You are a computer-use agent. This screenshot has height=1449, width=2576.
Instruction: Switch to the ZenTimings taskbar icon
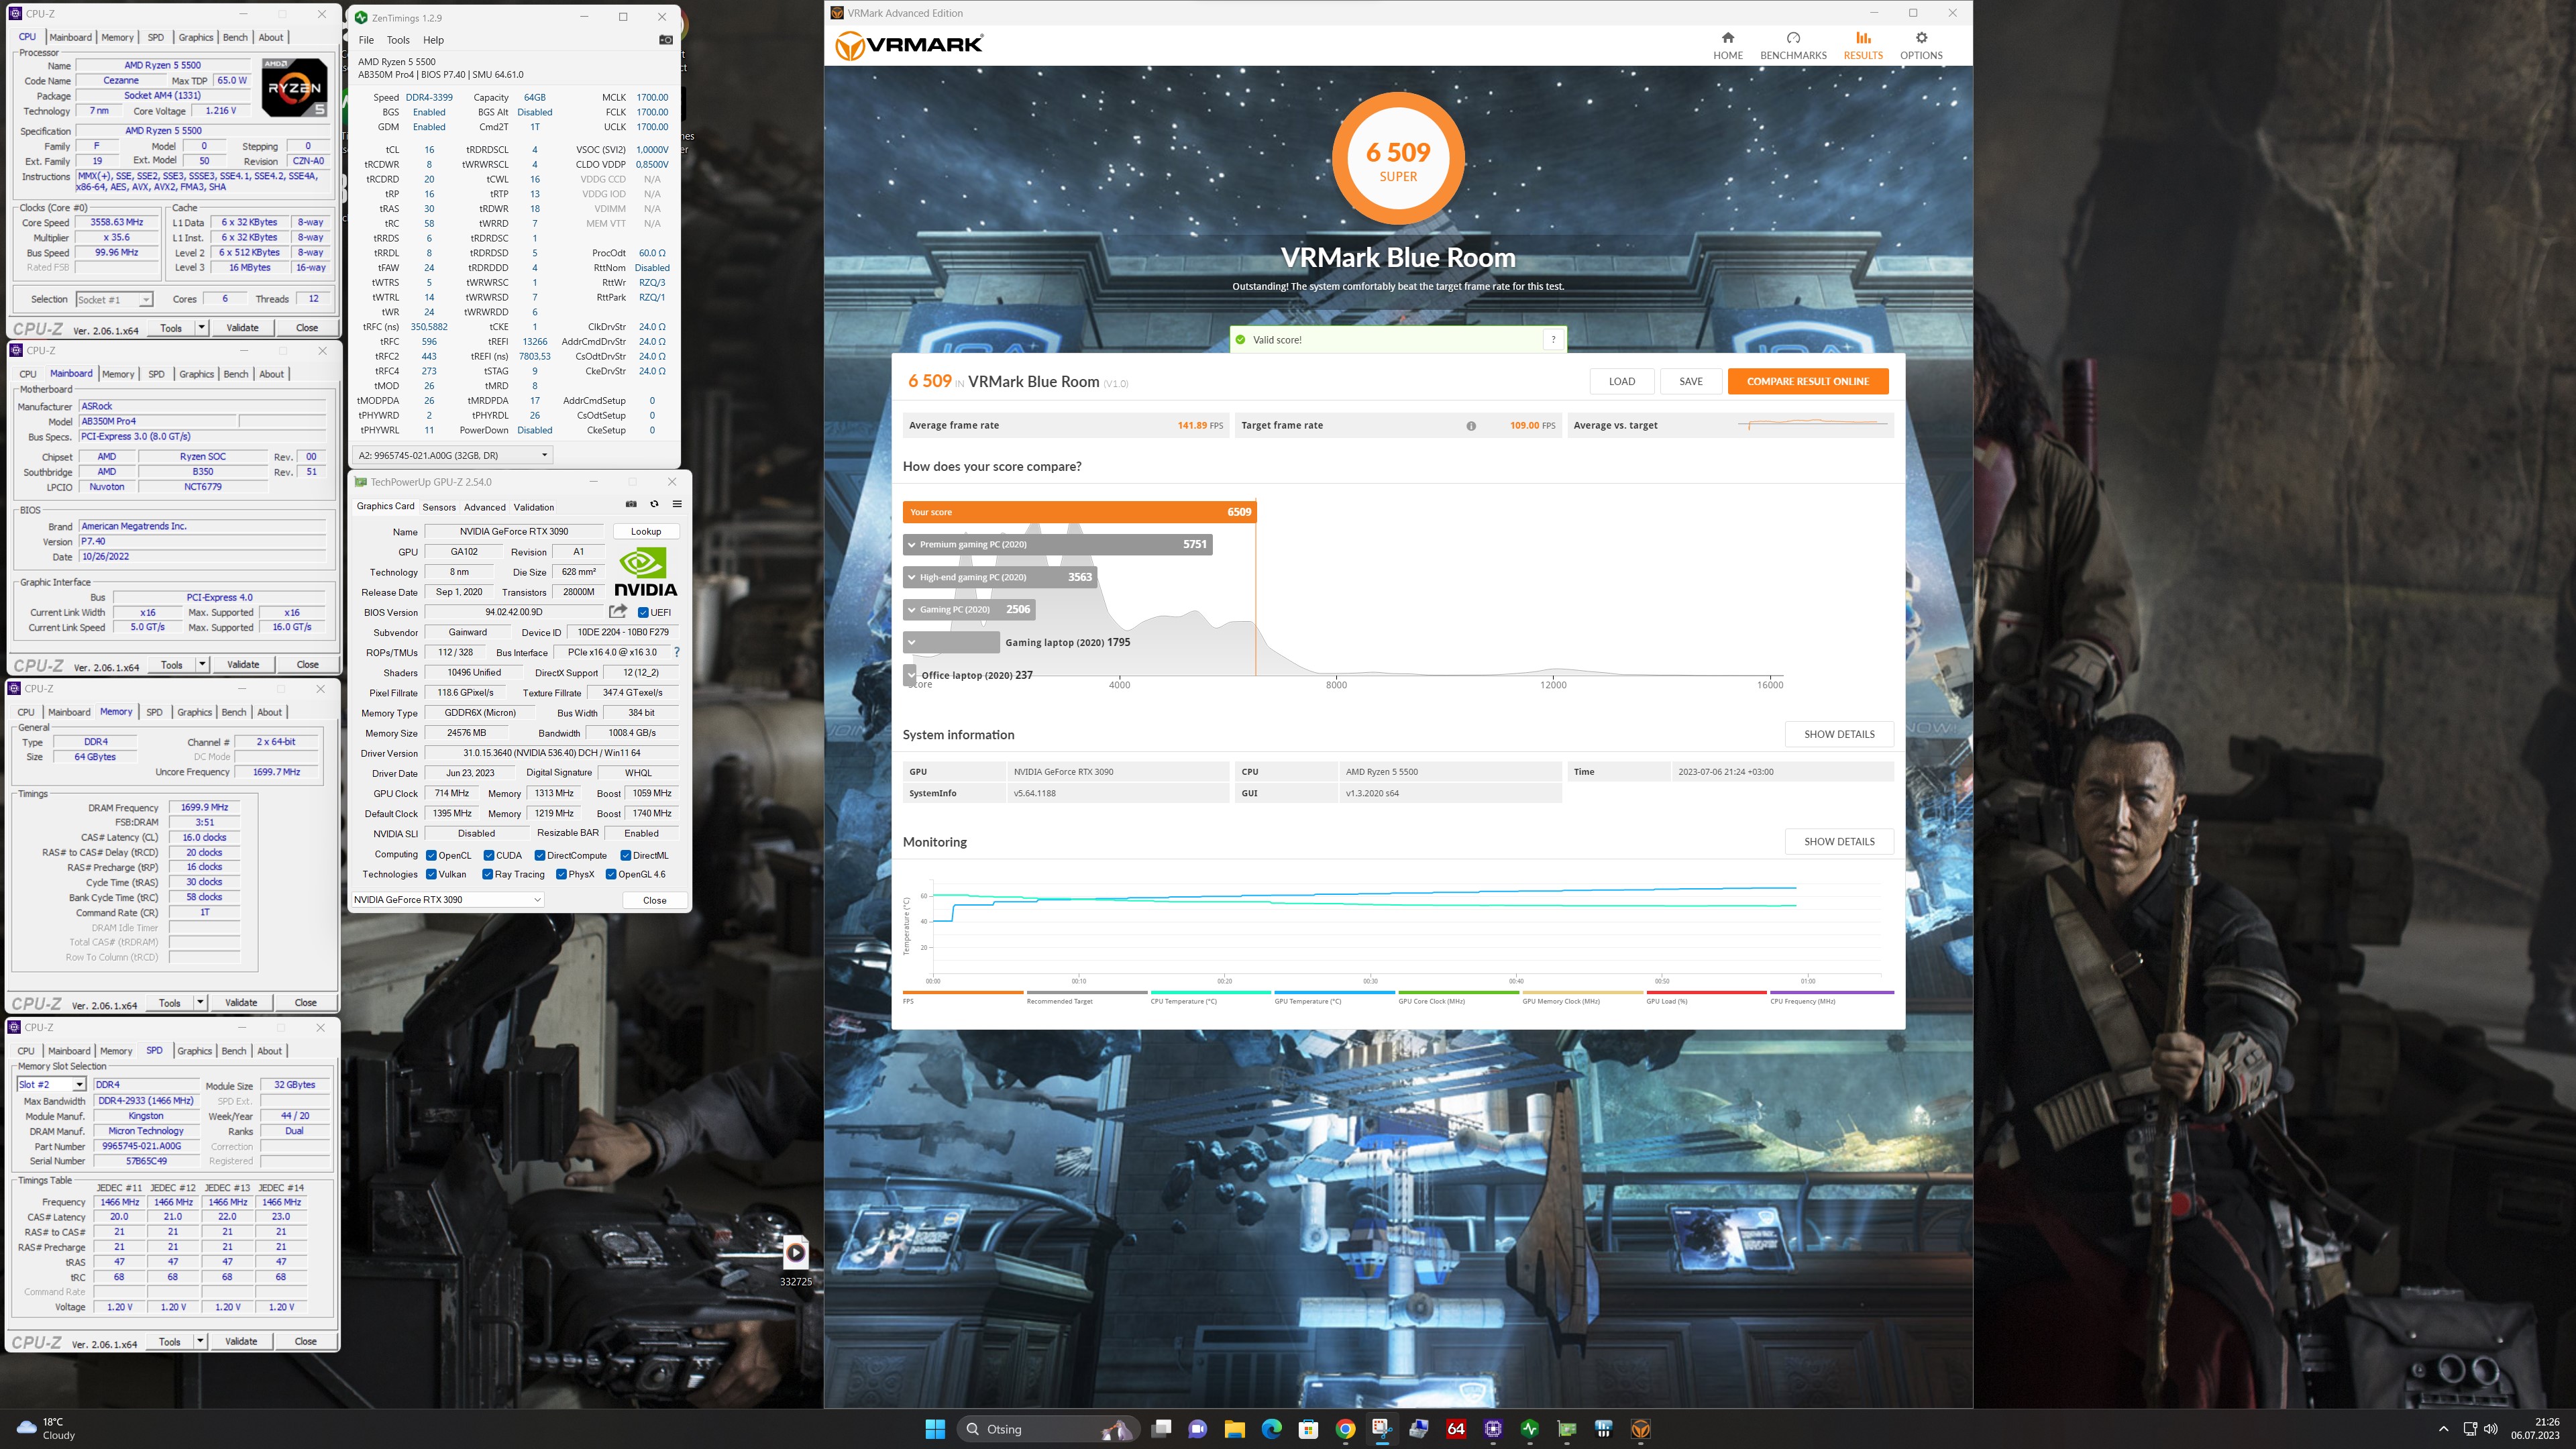click(1530, 1429)
